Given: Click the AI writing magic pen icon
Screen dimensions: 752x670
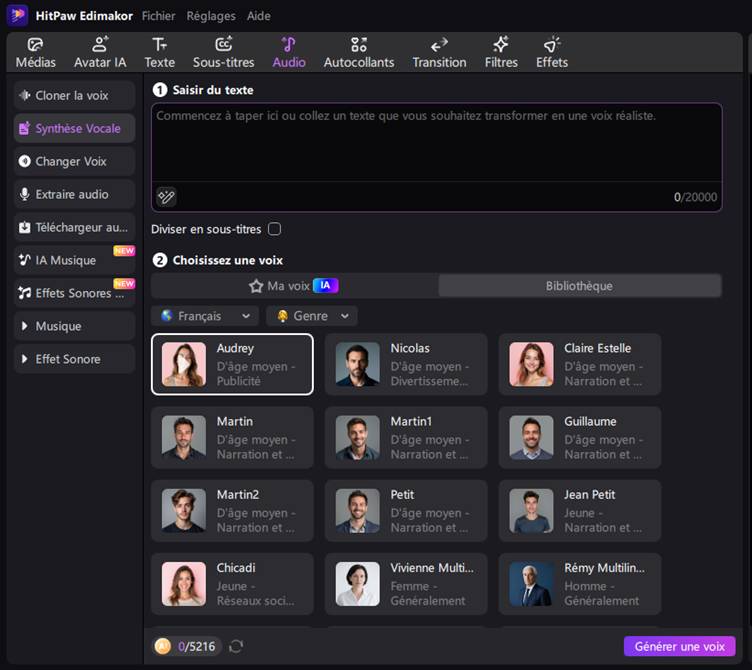Looking at the screenshot, I should tap(166, 197).
